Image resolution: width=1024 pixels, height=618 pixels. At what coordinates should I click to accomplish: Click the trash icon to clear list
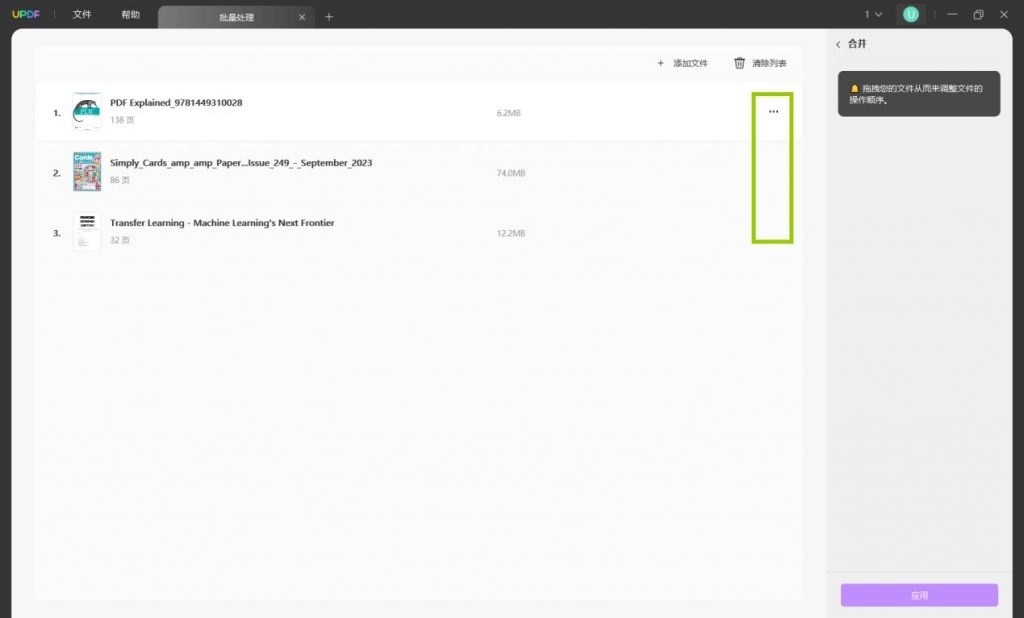(739, 63)
